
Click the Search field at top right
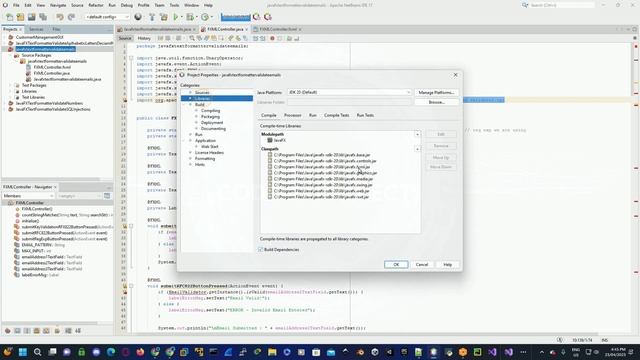pos(561,5)
